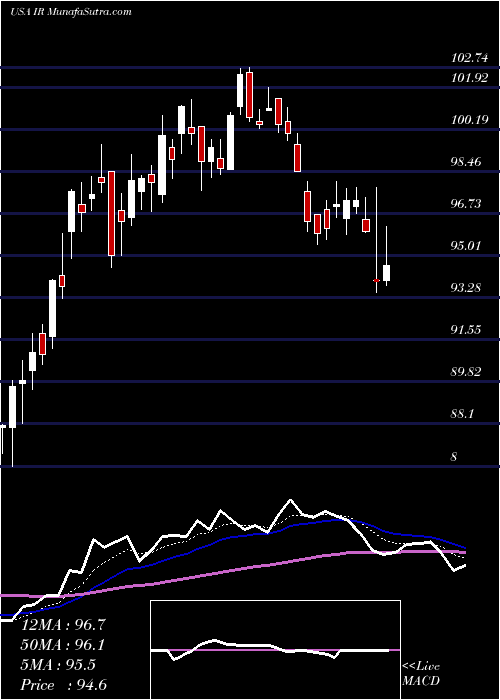
Task: Click the 95.01 price level label
Action: click(x=466, y=246)
